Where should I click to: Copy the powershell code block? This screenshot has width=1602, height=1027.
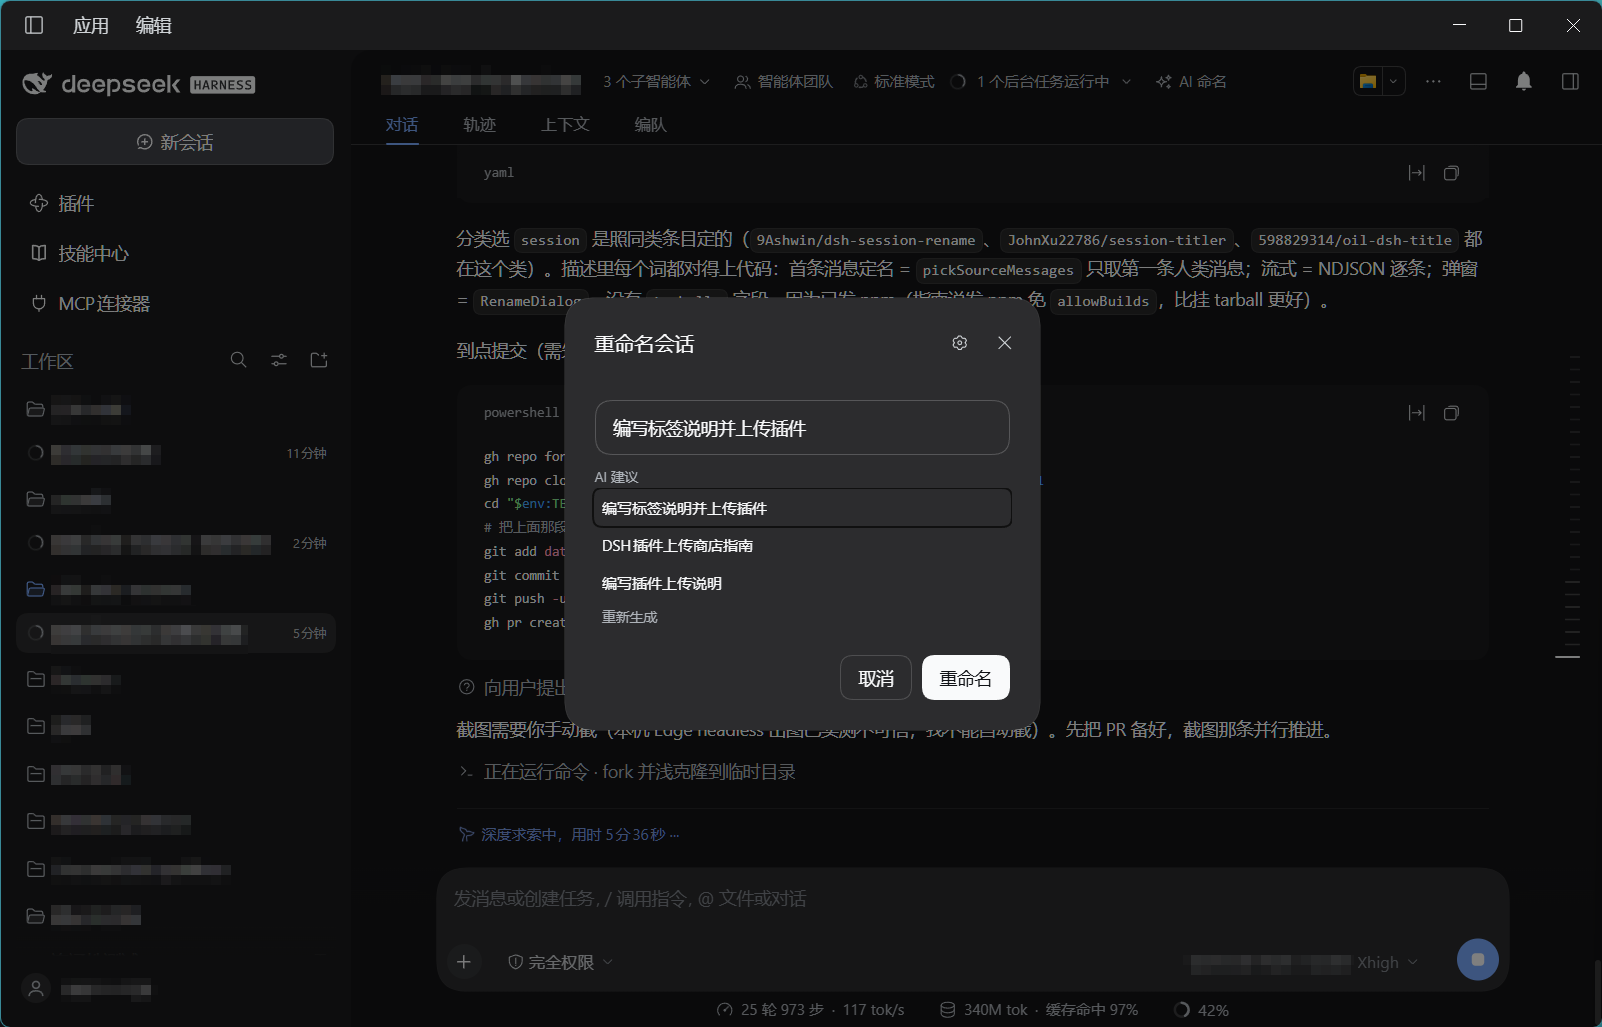[x=1451, y=413]
